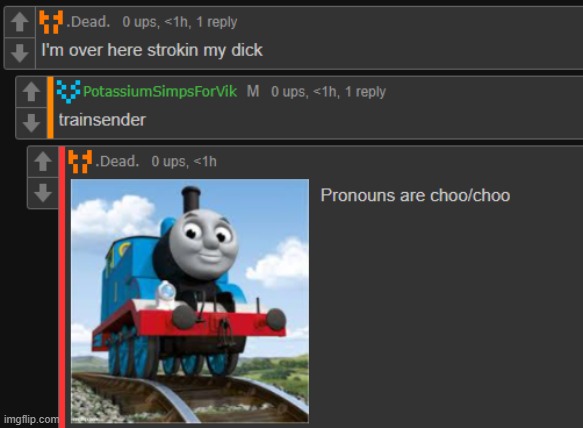Click 'Pronouns are choo/choo' comment text
Screen dimensions: 583x428
[x=415, y=195]
